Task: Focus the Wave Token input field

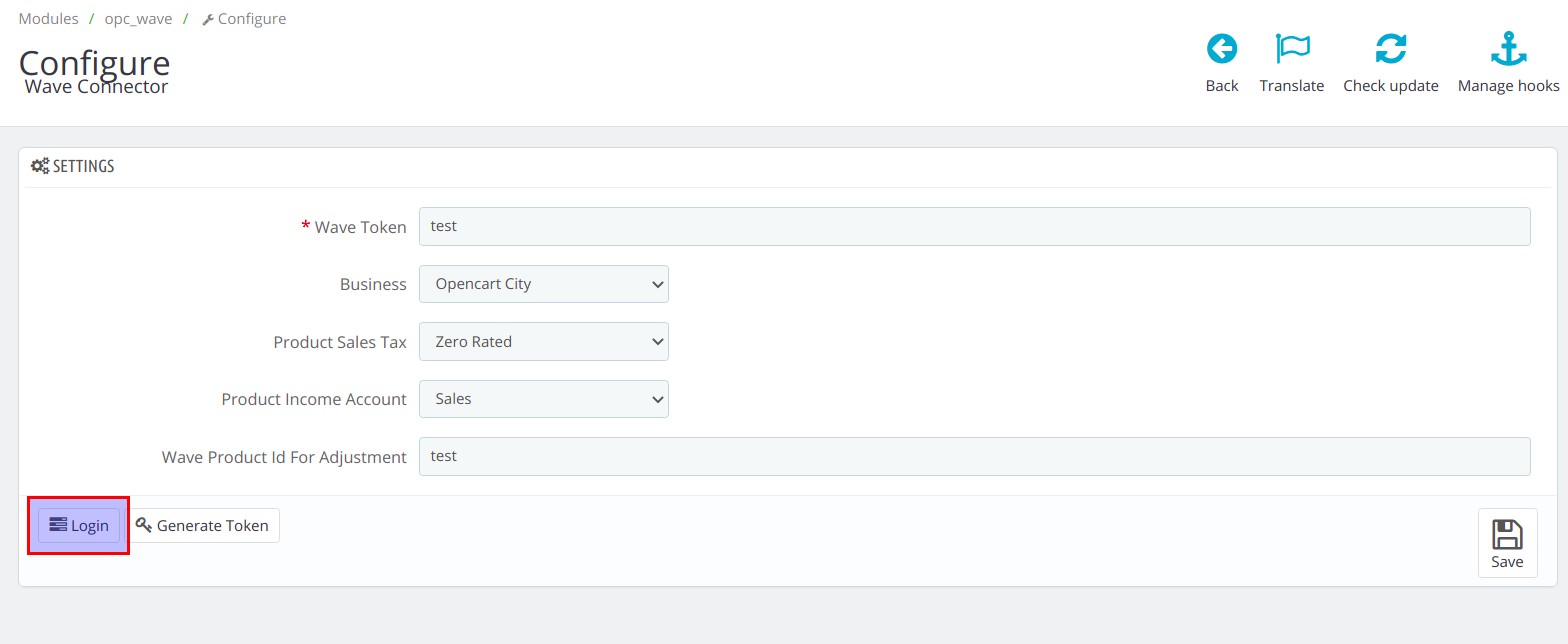Action: (x=974, y=226)
